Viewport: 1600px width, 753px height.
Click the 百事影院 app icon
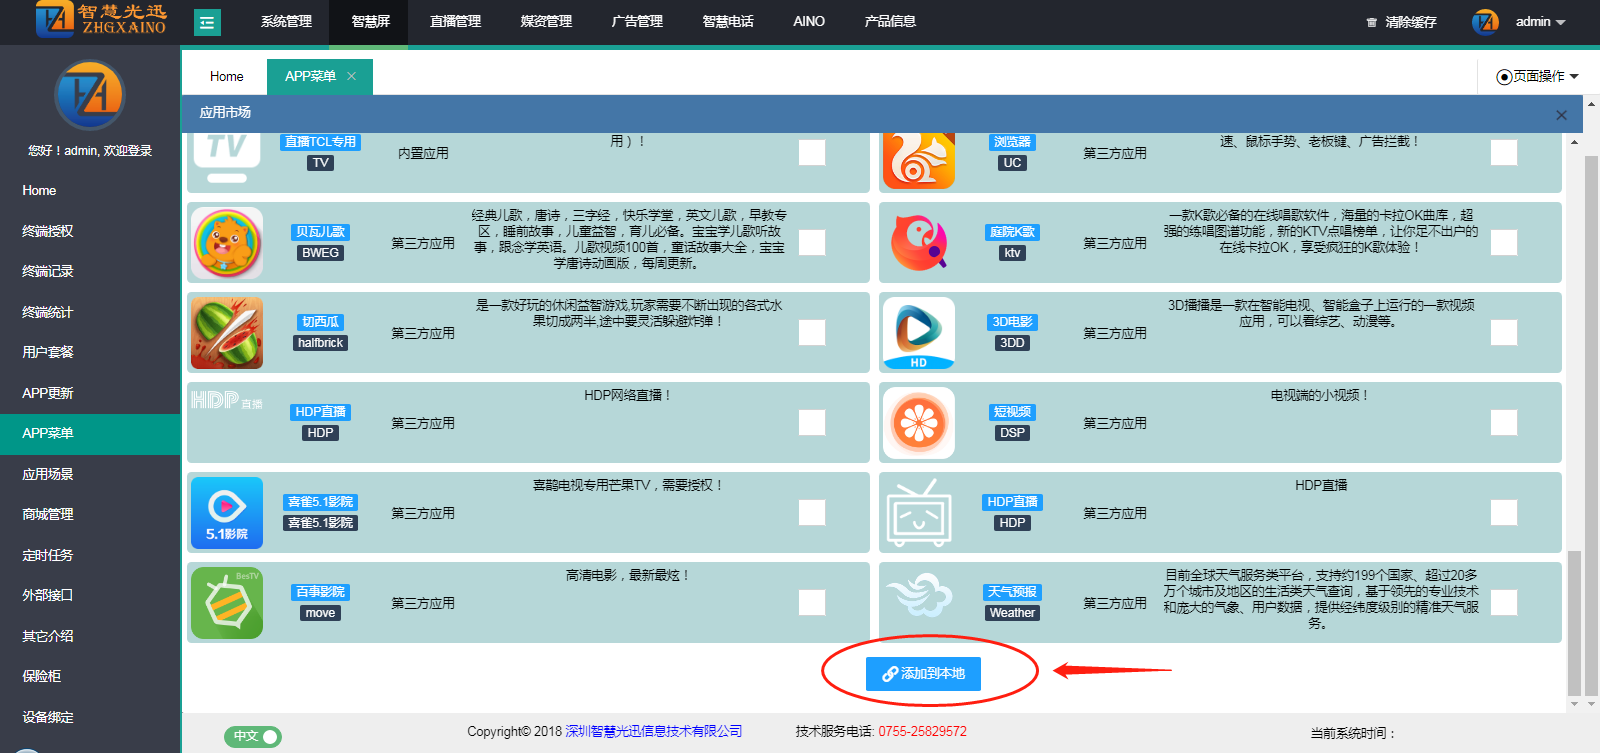[227, 603]
